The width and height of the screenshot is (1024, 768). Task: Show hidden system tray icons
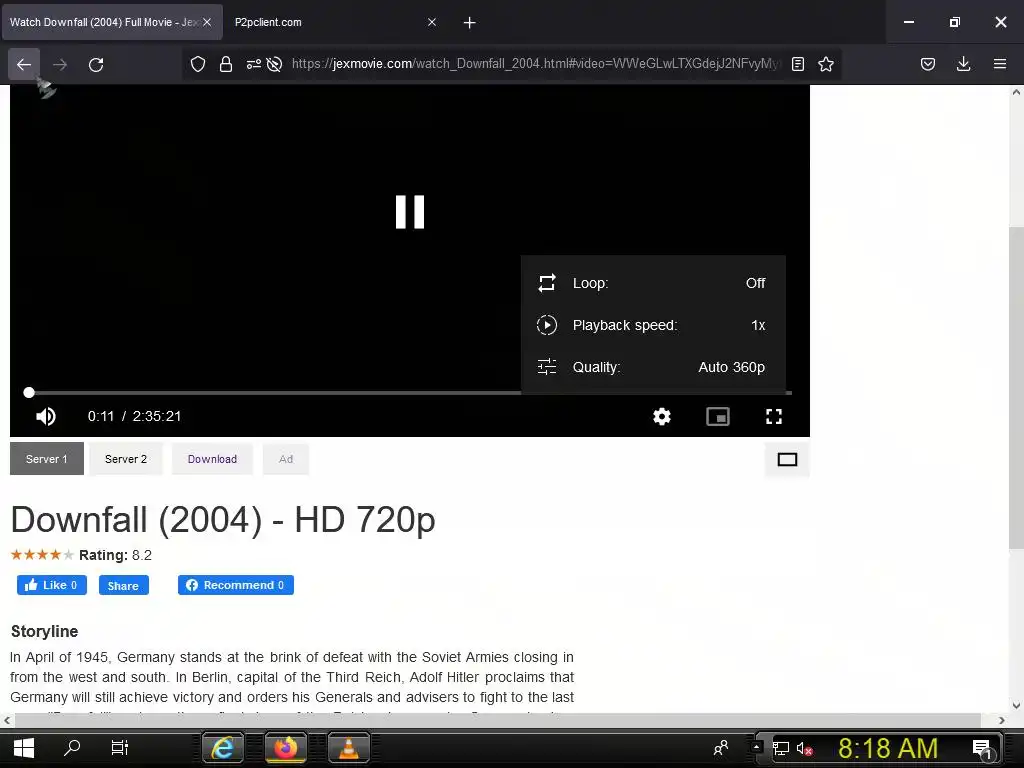point(756,746)
